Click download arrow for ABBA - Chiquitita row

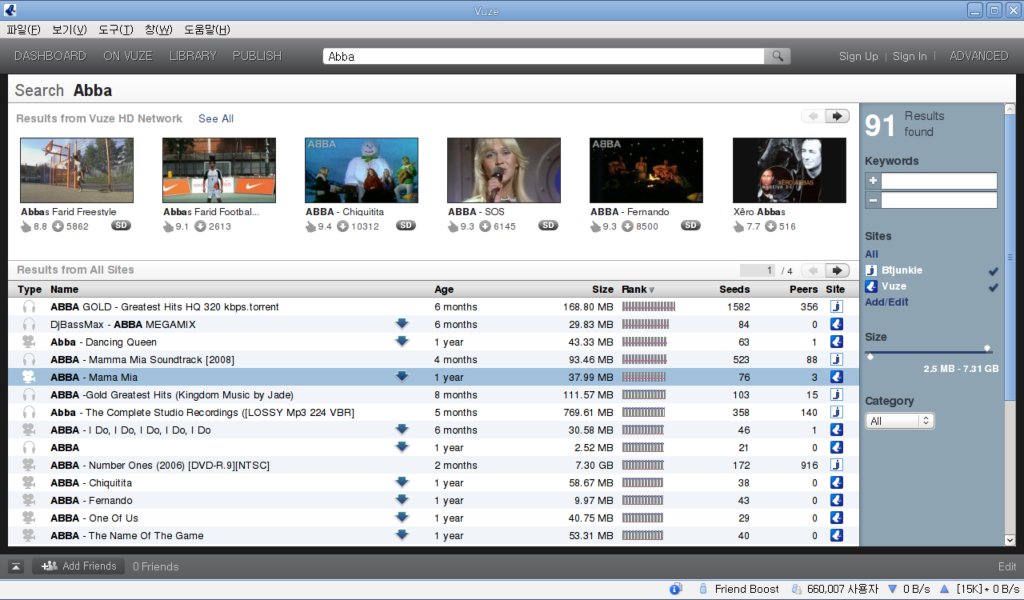402,482
